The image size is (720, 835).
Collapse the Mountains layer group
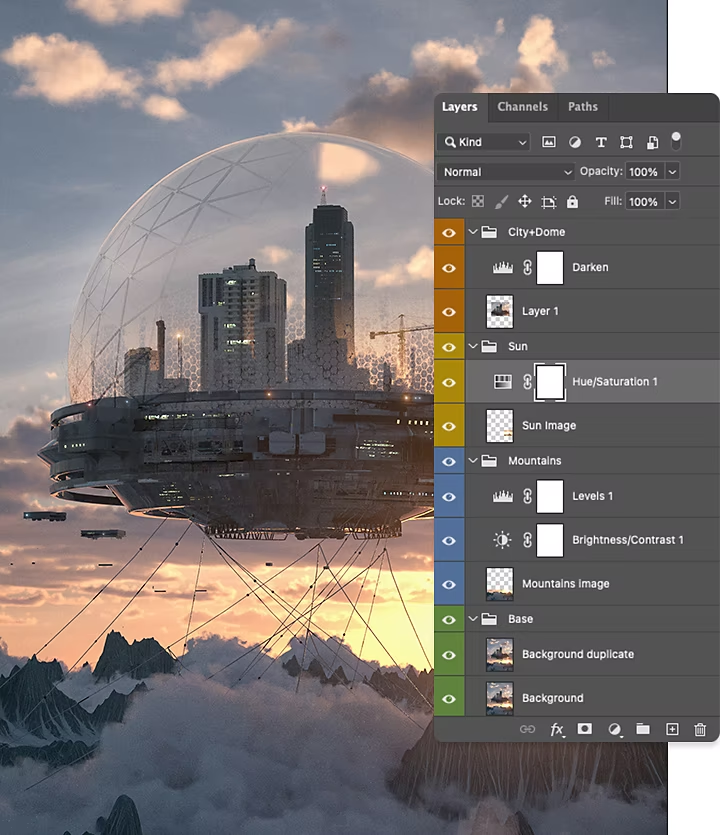pyautogui.click(x=473, y=461)
